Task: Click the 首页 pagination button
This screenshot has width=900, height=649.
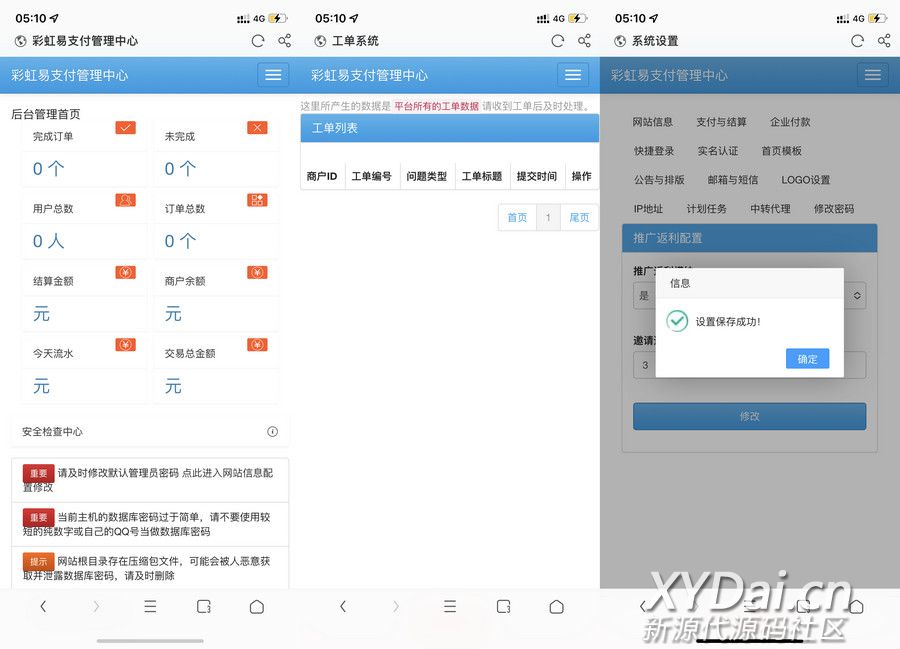Action: tap(517, 218)
